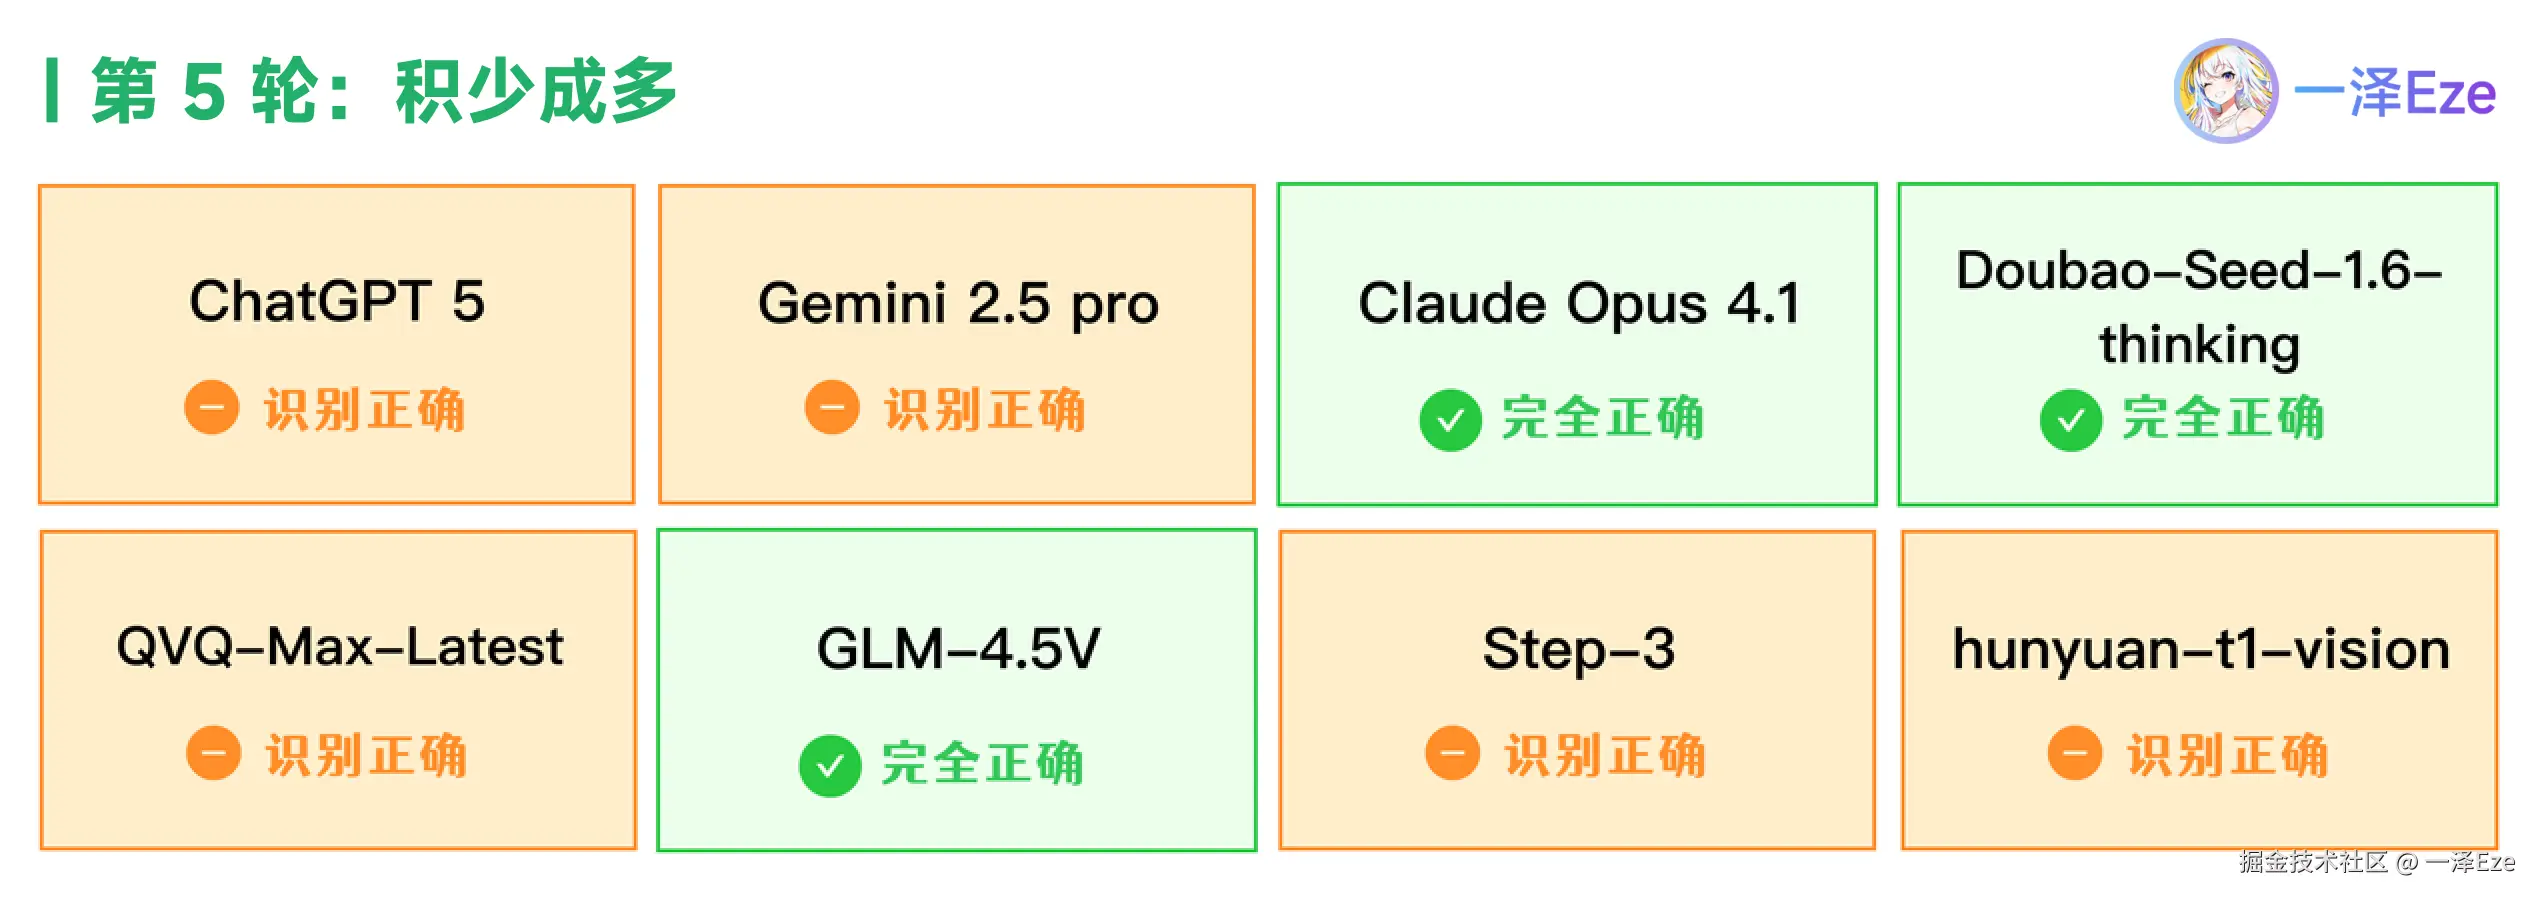
Task: Click the orange minus icon under hunyuan-t1-vision
Action: 2075,753
